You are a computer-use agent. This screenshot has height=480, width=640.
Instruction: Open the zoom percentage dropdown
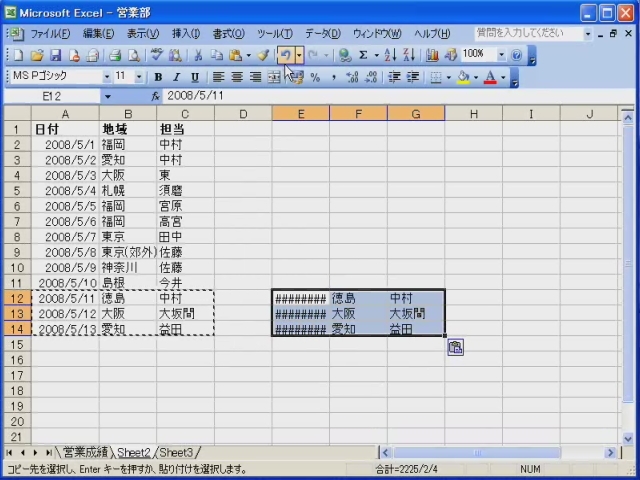502,56
